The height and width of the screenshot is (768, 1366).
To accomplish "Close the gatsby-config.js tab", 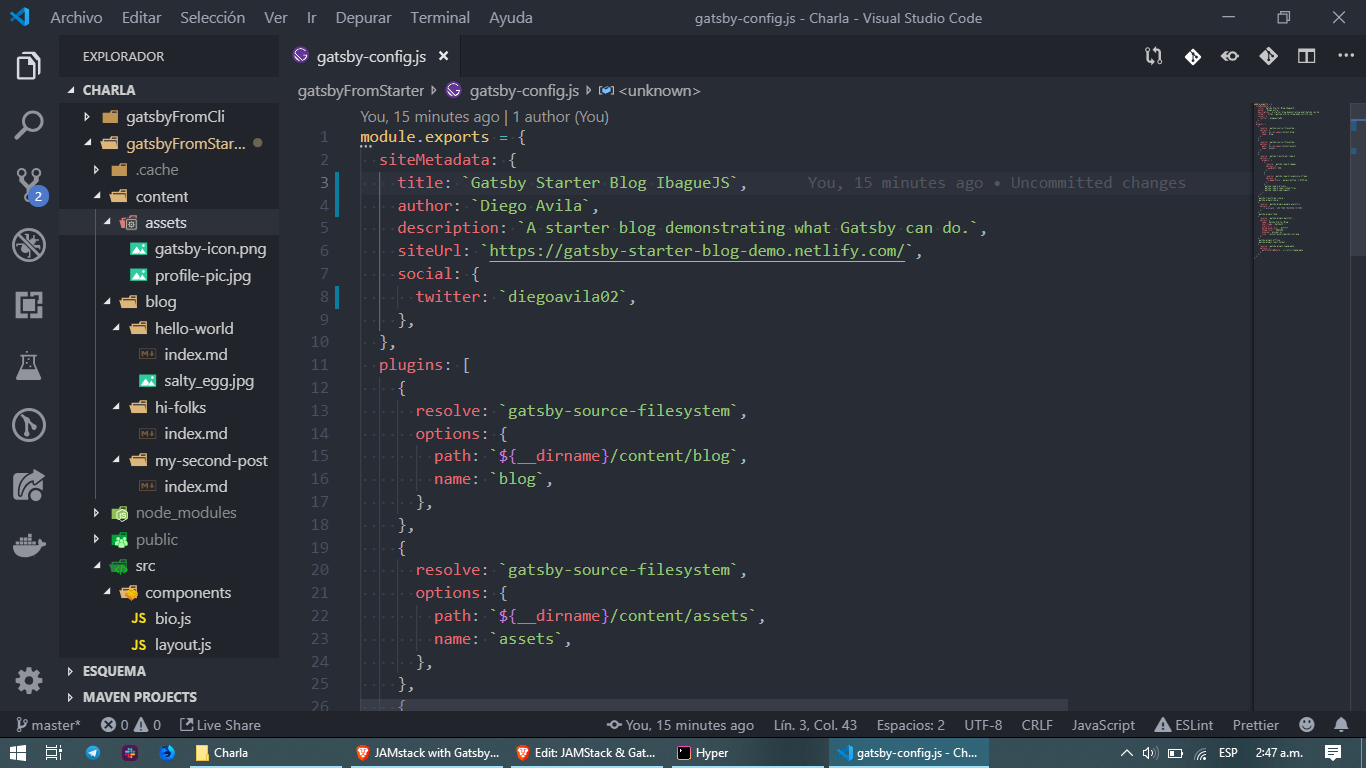I will (x=444, y=57).
